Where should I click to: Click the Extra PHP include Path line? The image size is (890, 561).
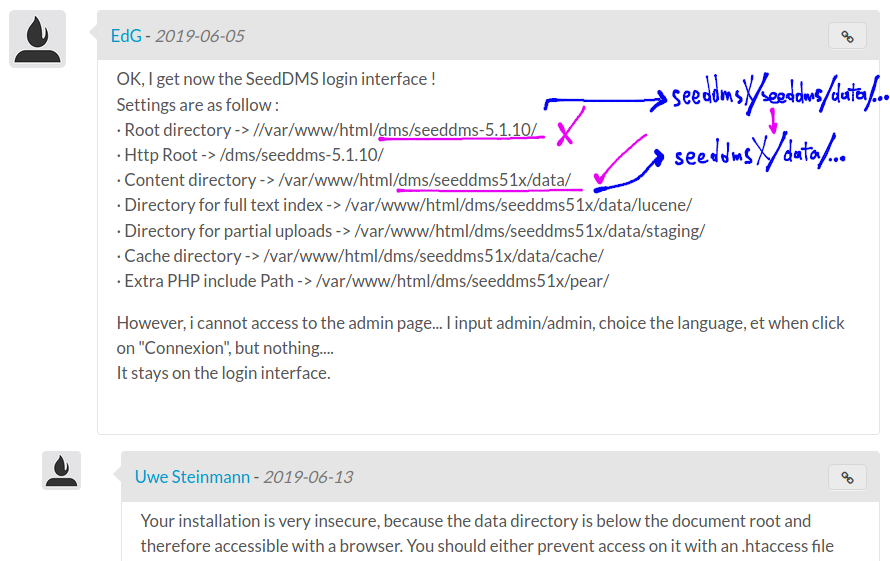(363, 281)
